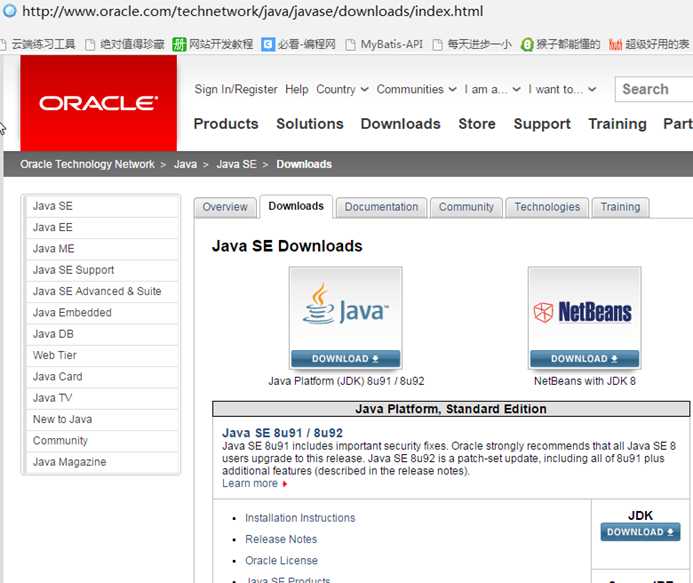Viewport: 693px width, 583px height.
Task: Open Java SE Support sidebar link
Action: (102, 270)
